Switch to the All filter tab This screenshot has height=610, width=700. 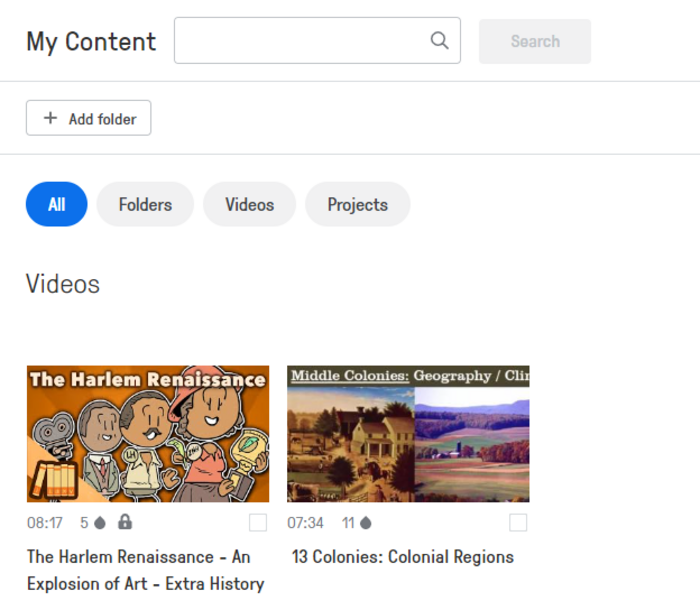56,204
